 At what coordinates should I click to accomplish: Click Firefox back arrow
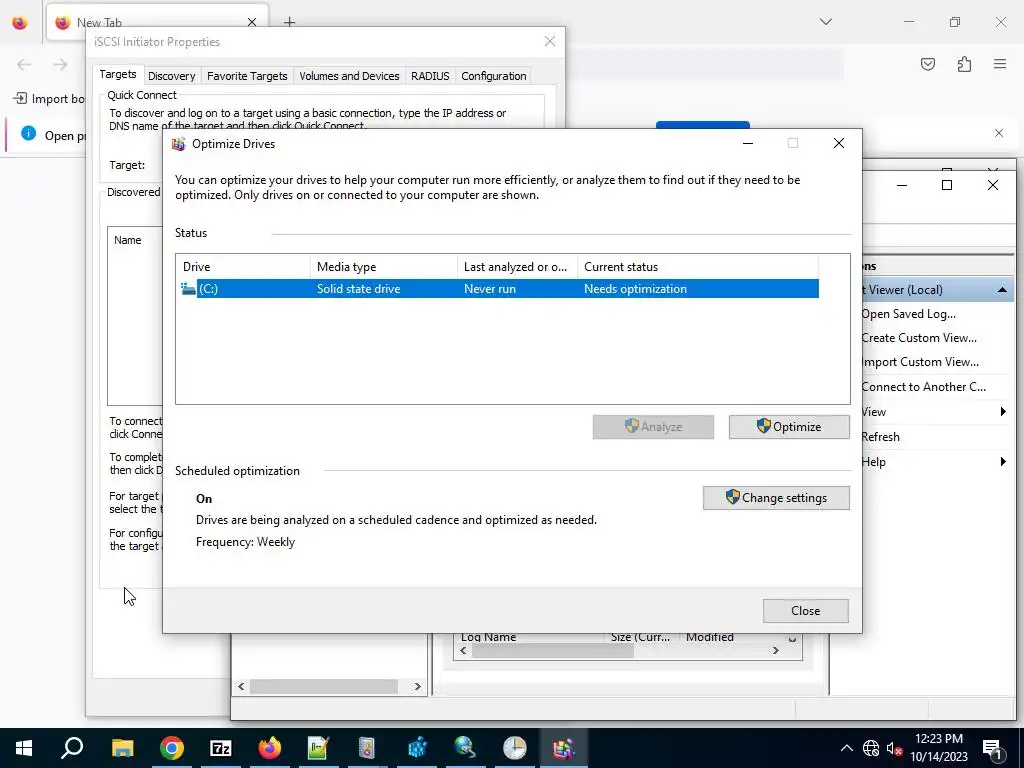coord(24,64)
